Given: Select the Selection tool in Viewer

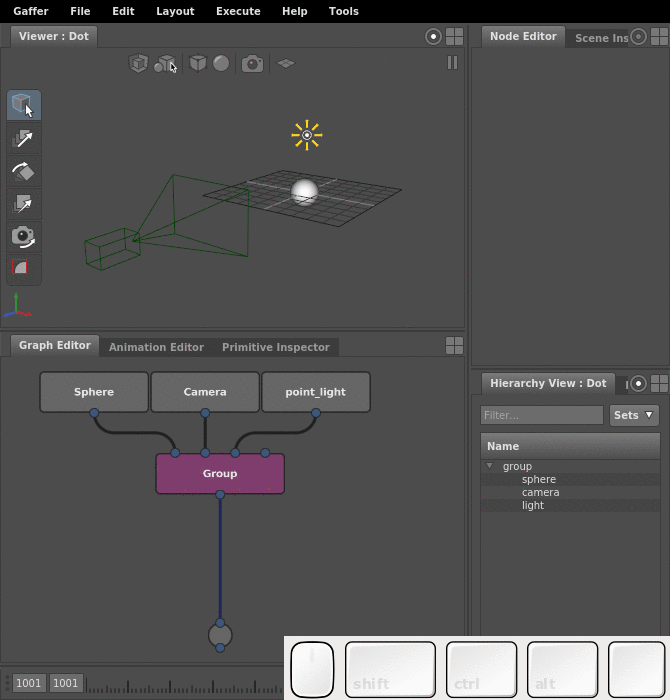Looking at the screenshot, I should click(x=24, y=105).
